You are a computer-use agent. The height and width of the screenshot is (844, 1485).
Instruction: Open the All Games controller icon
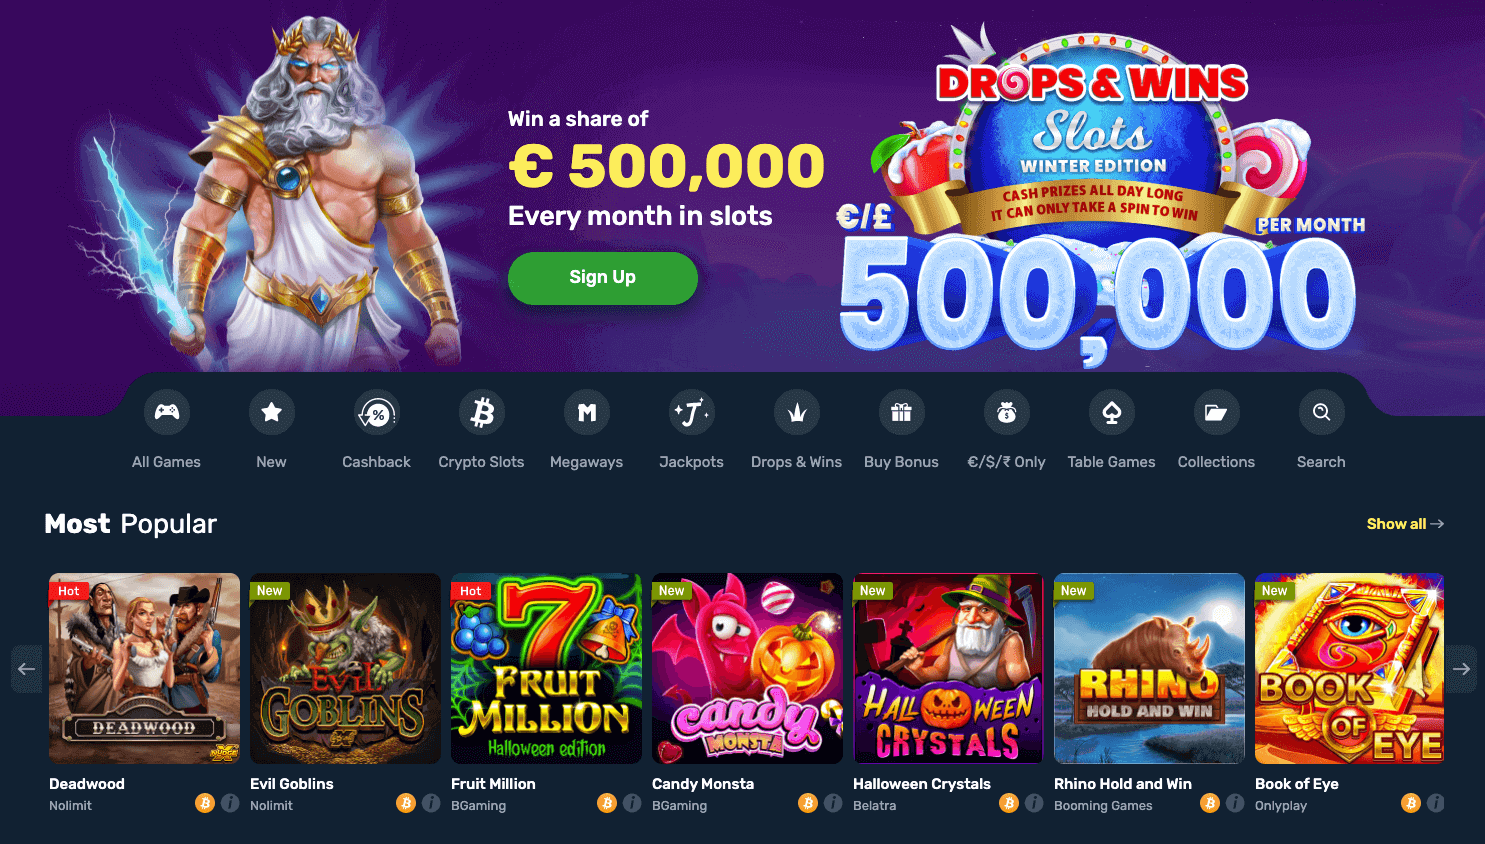tap(167, 412)
